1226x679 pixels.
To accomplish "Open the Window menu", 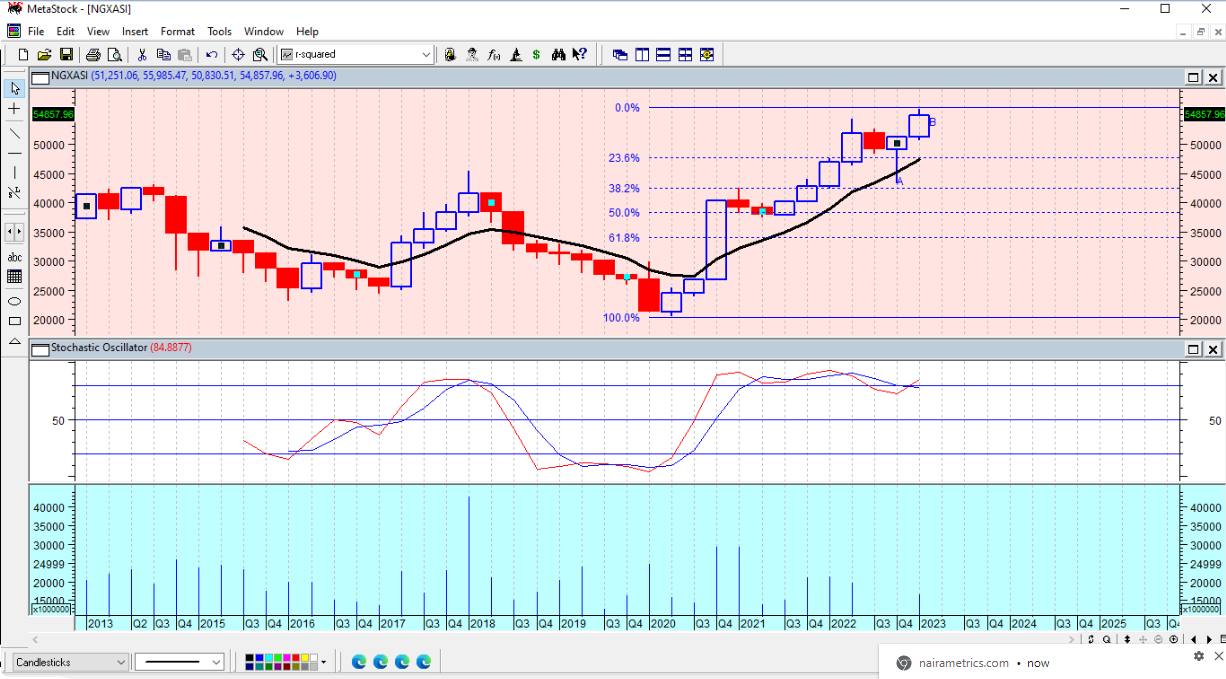I will [264, 31].
